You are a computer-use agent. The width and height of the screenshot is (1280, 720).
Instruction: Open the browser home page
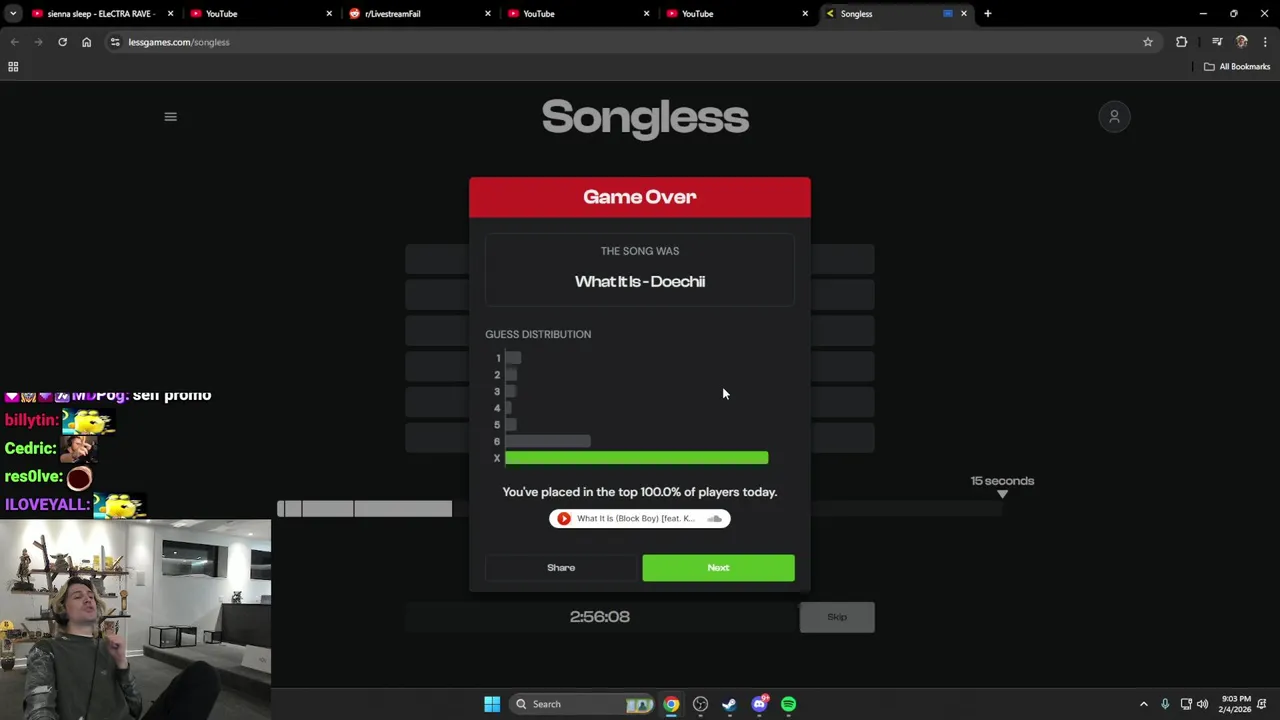(86, 42)
